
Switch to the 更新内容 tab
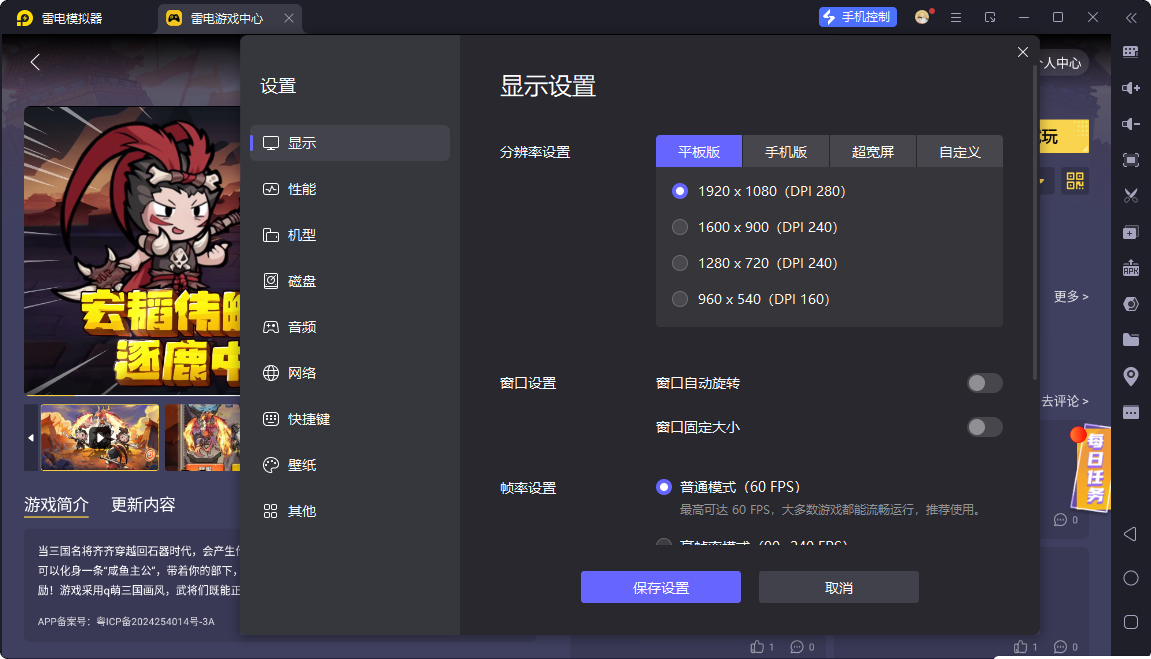(143, 505)
